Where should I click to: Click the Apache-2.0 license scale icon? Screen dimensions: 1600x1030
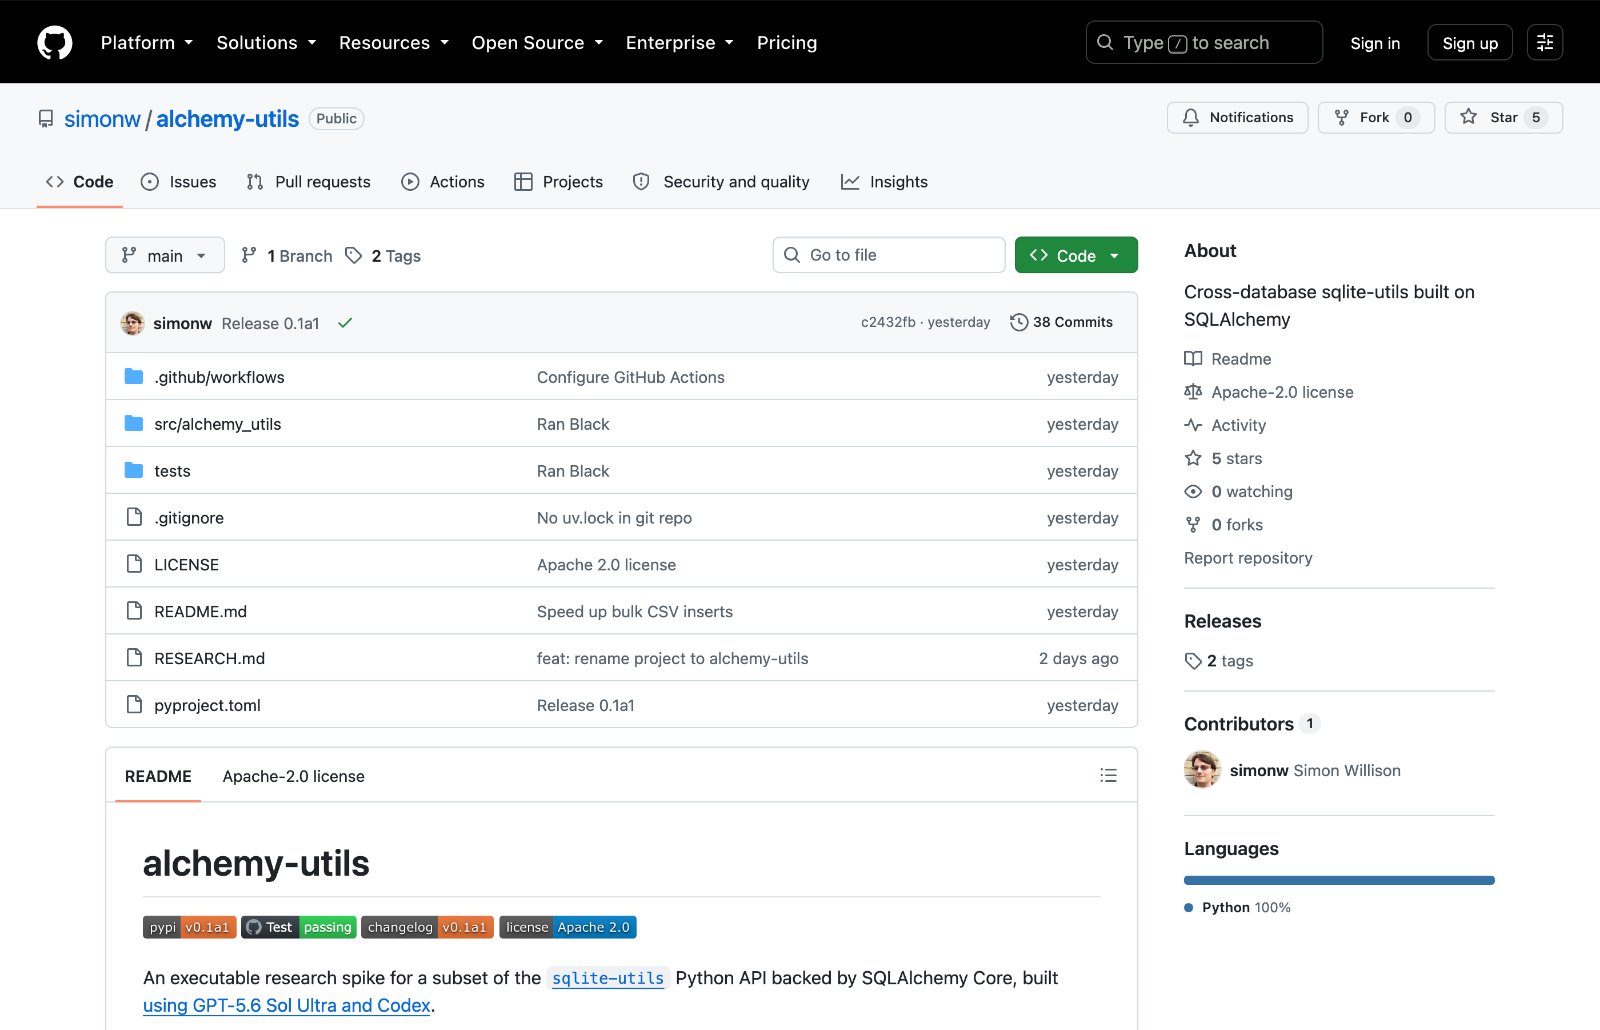1193,391
